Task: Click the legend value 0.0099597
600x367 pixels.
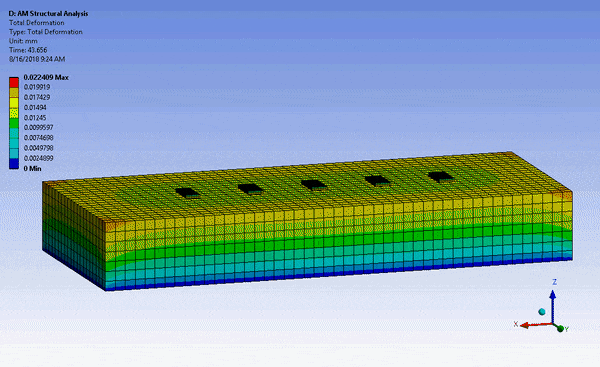Action: 38,127
